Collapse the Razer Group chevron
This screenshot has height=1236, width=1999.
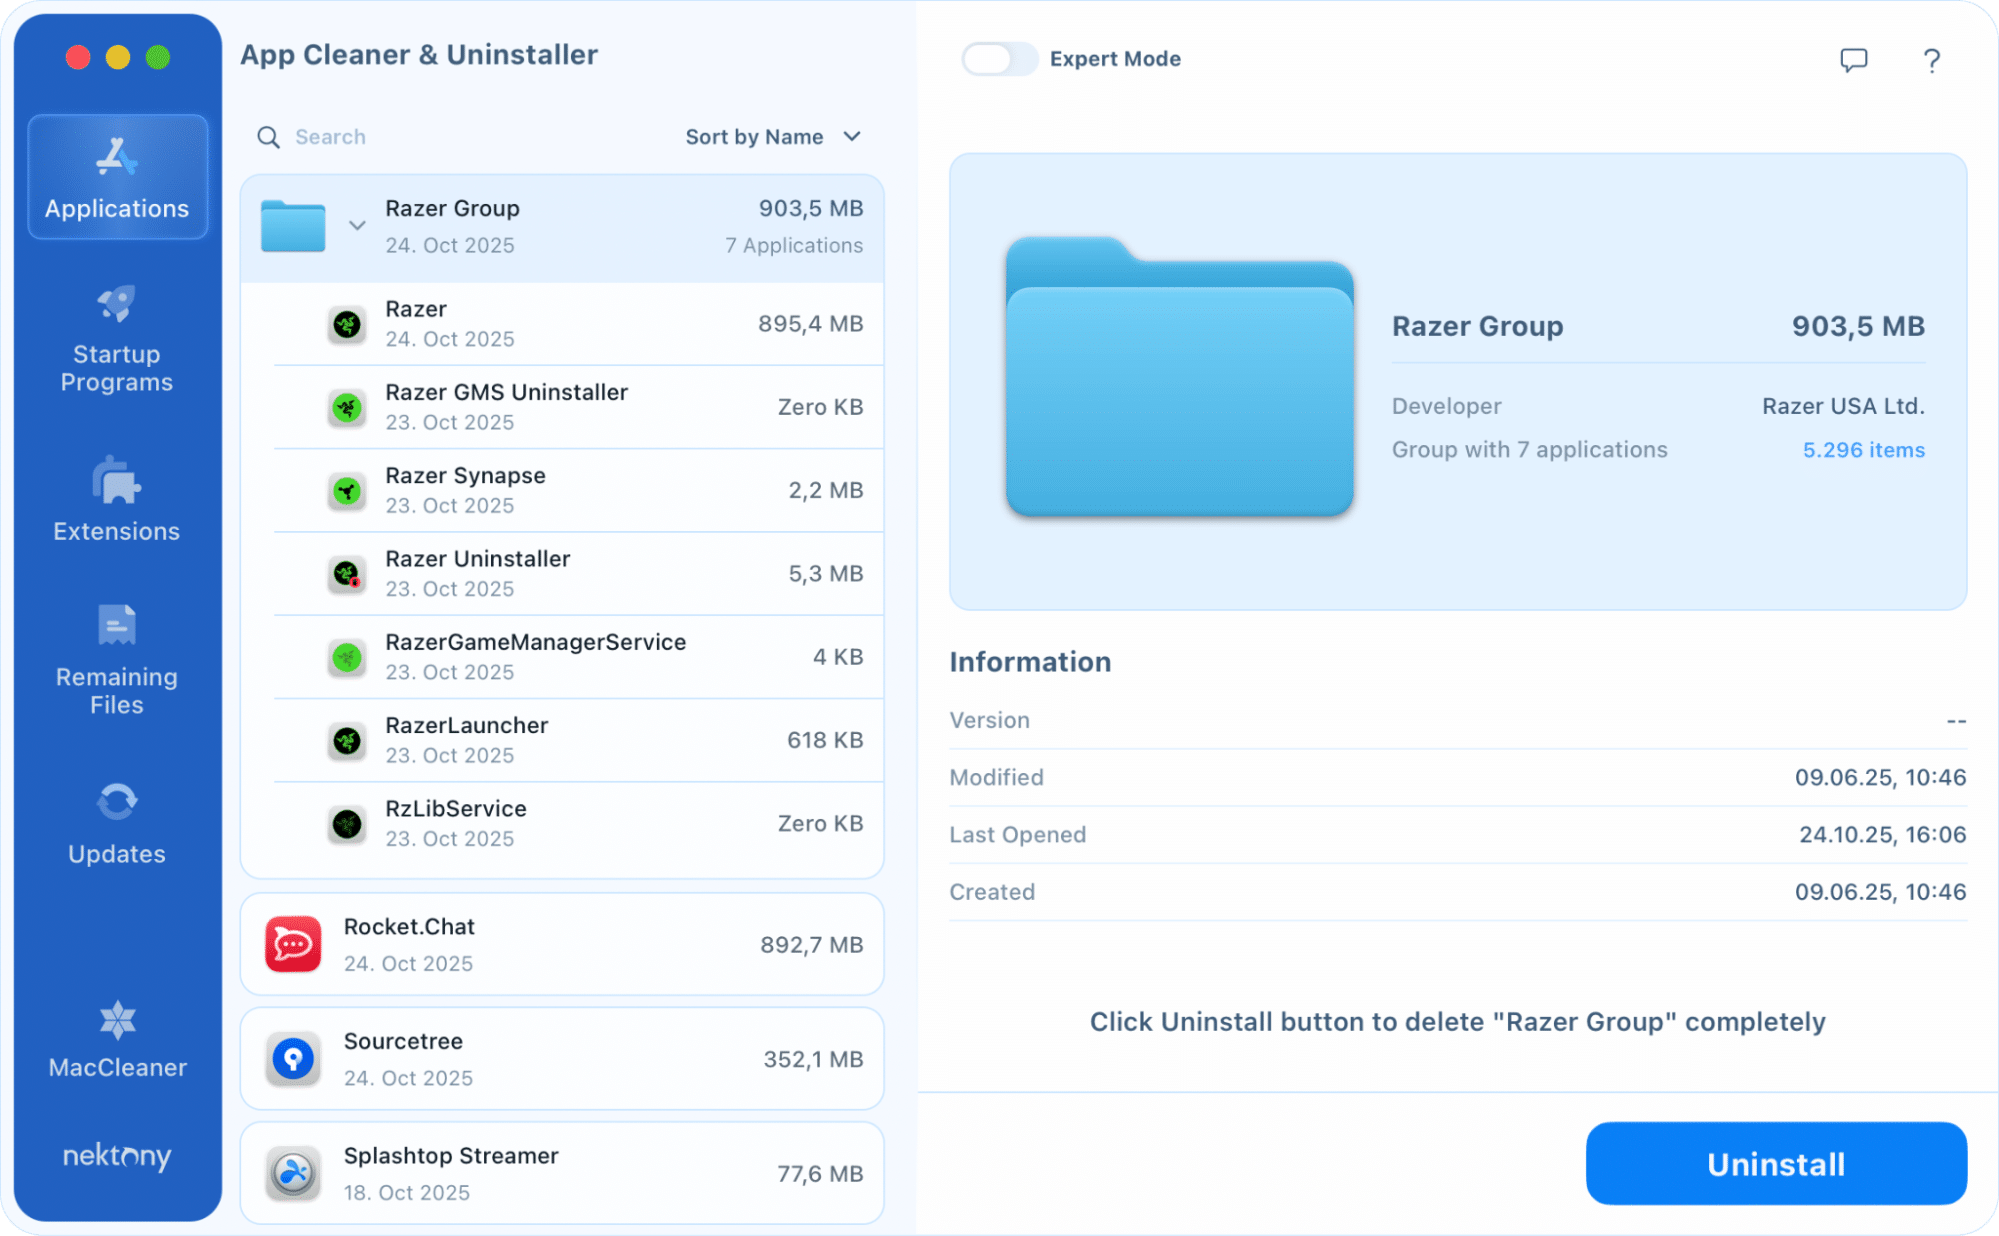(357, 226)
